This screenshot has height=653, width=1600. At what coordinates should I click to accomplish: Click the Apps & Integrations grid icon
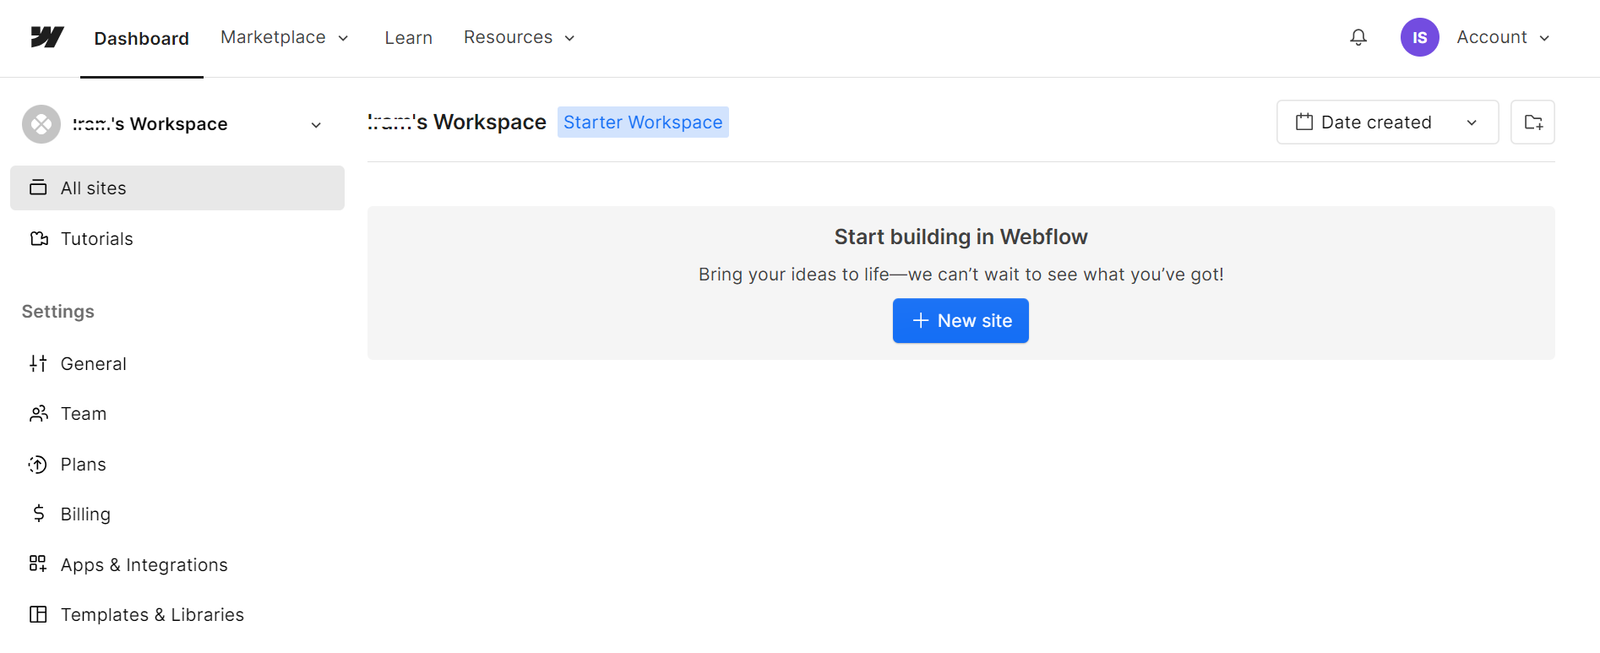(x=38, y=564)
